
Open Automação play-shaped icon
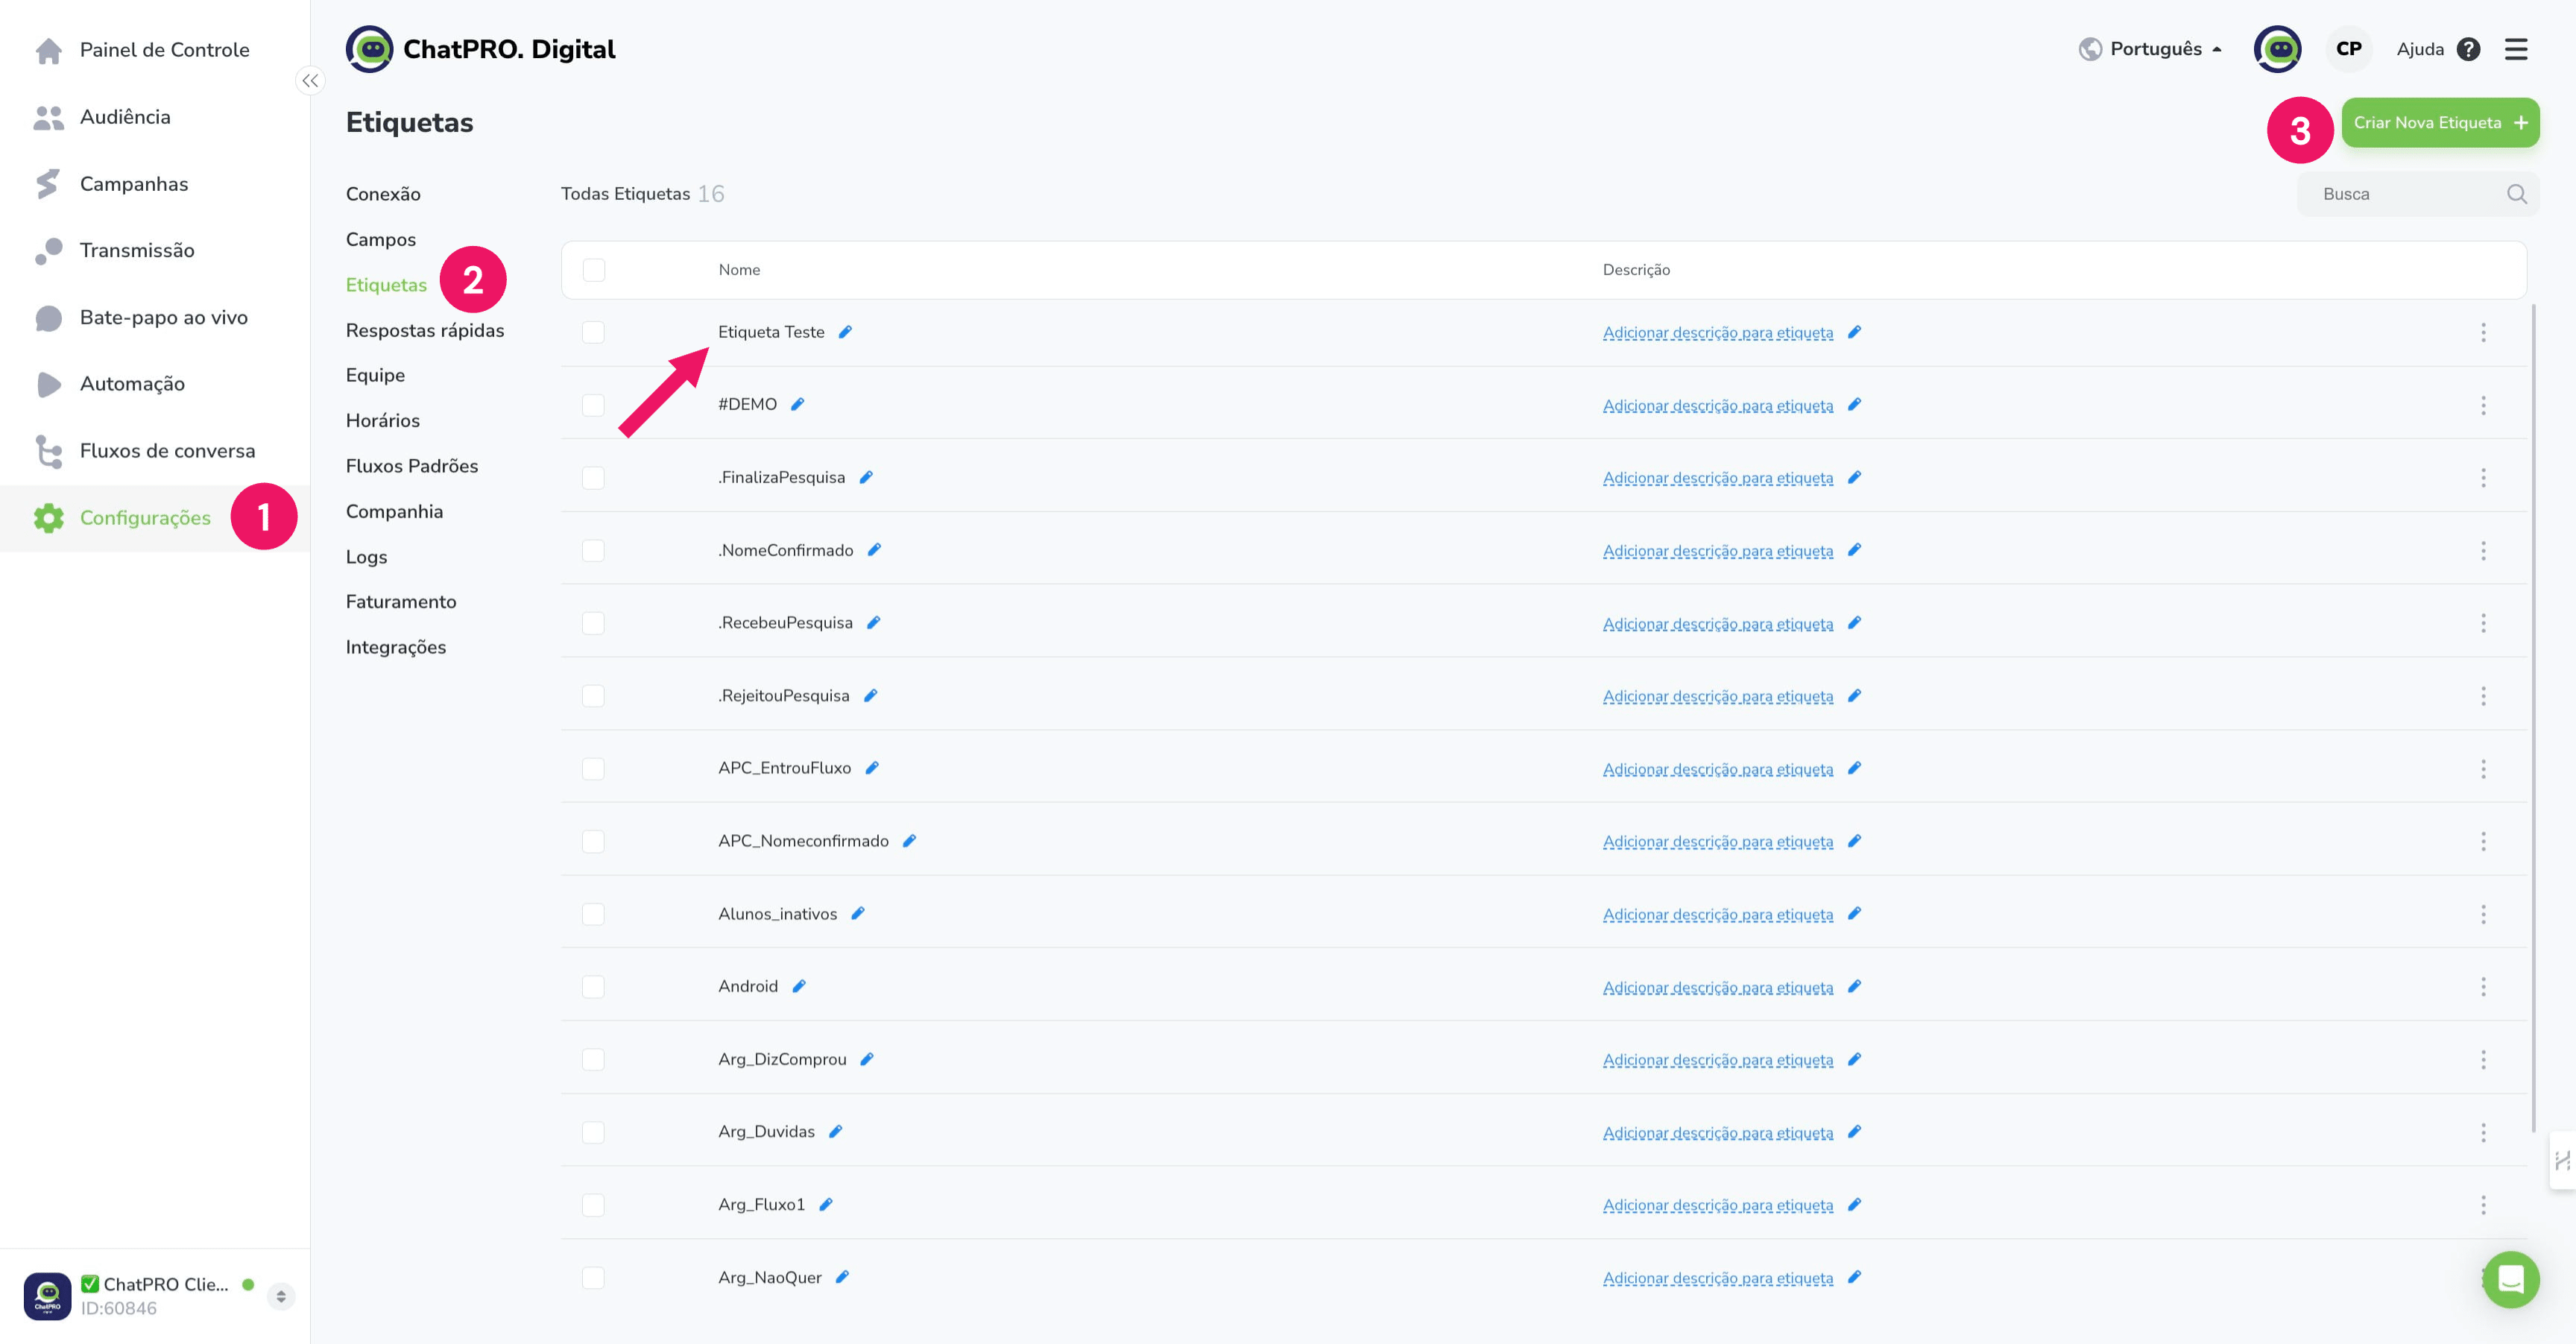(x=48, y=384)
